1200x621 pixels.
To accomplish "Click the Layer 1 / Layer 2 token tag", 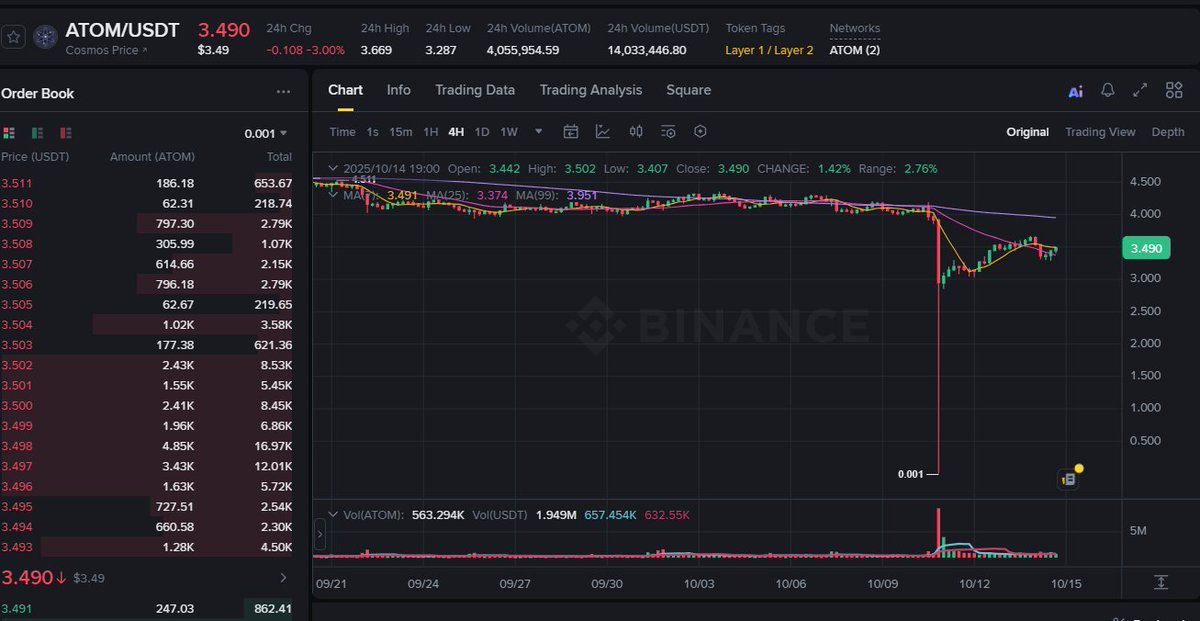I will pos(769,50).
